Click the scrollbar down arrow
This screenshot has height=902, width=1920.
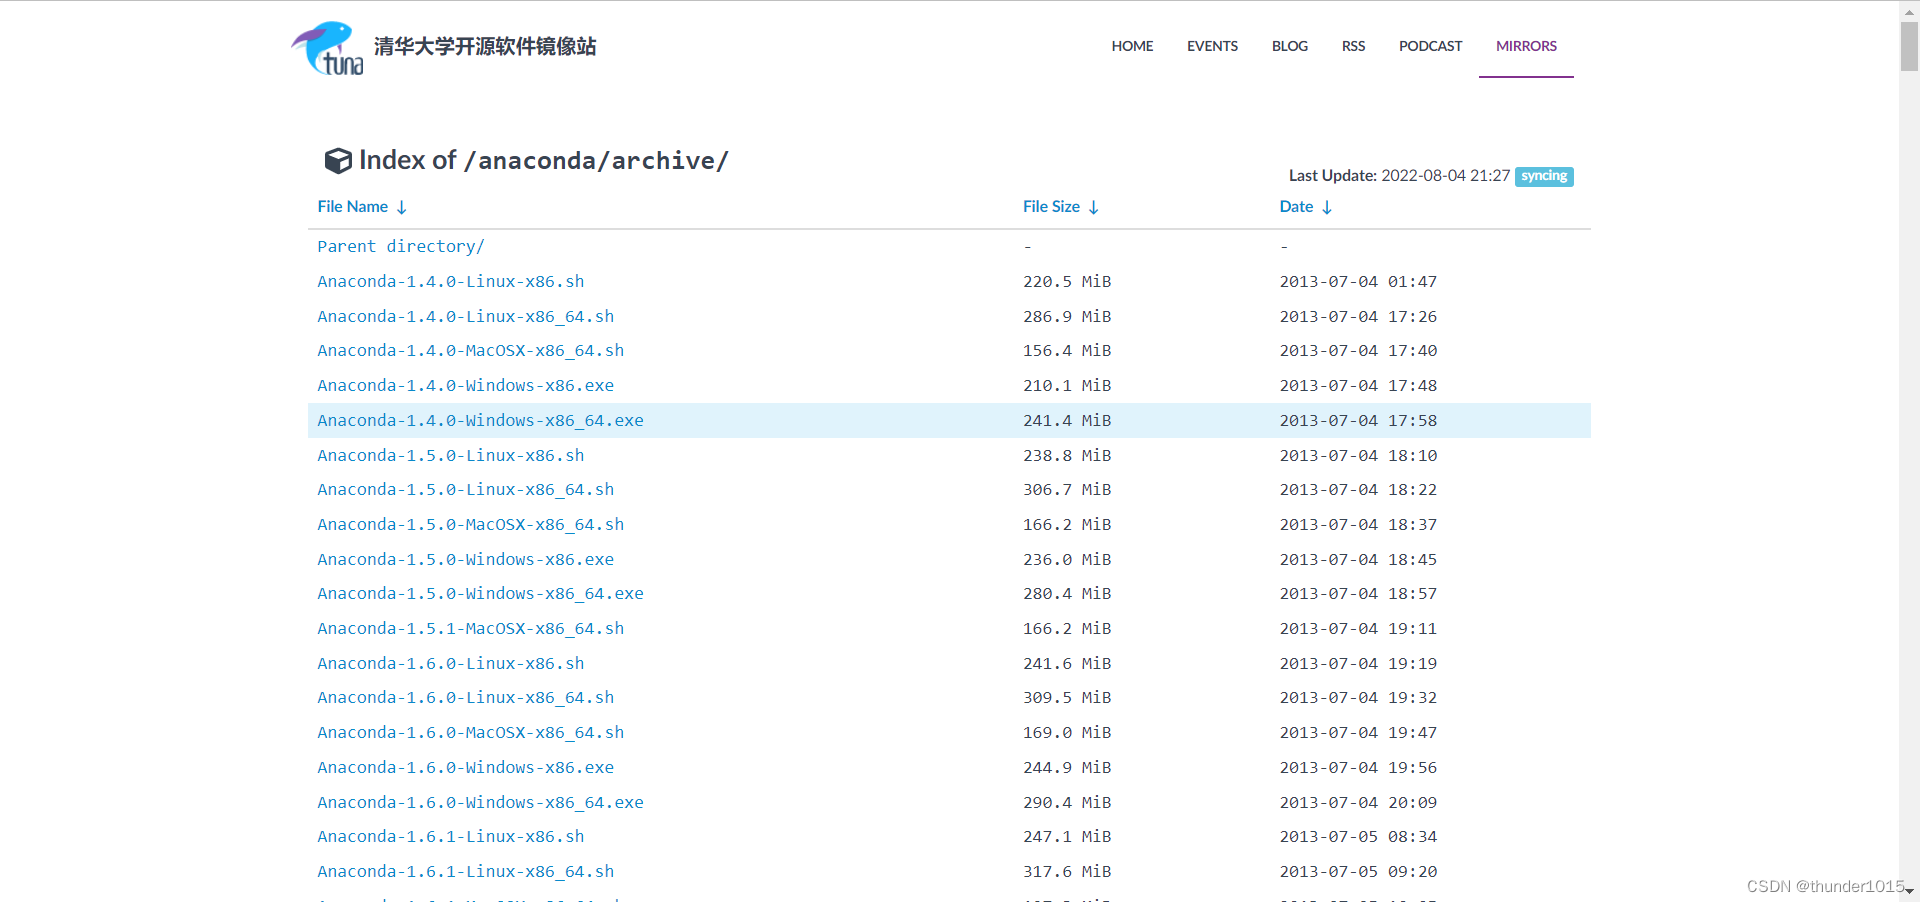point(1910,891)
